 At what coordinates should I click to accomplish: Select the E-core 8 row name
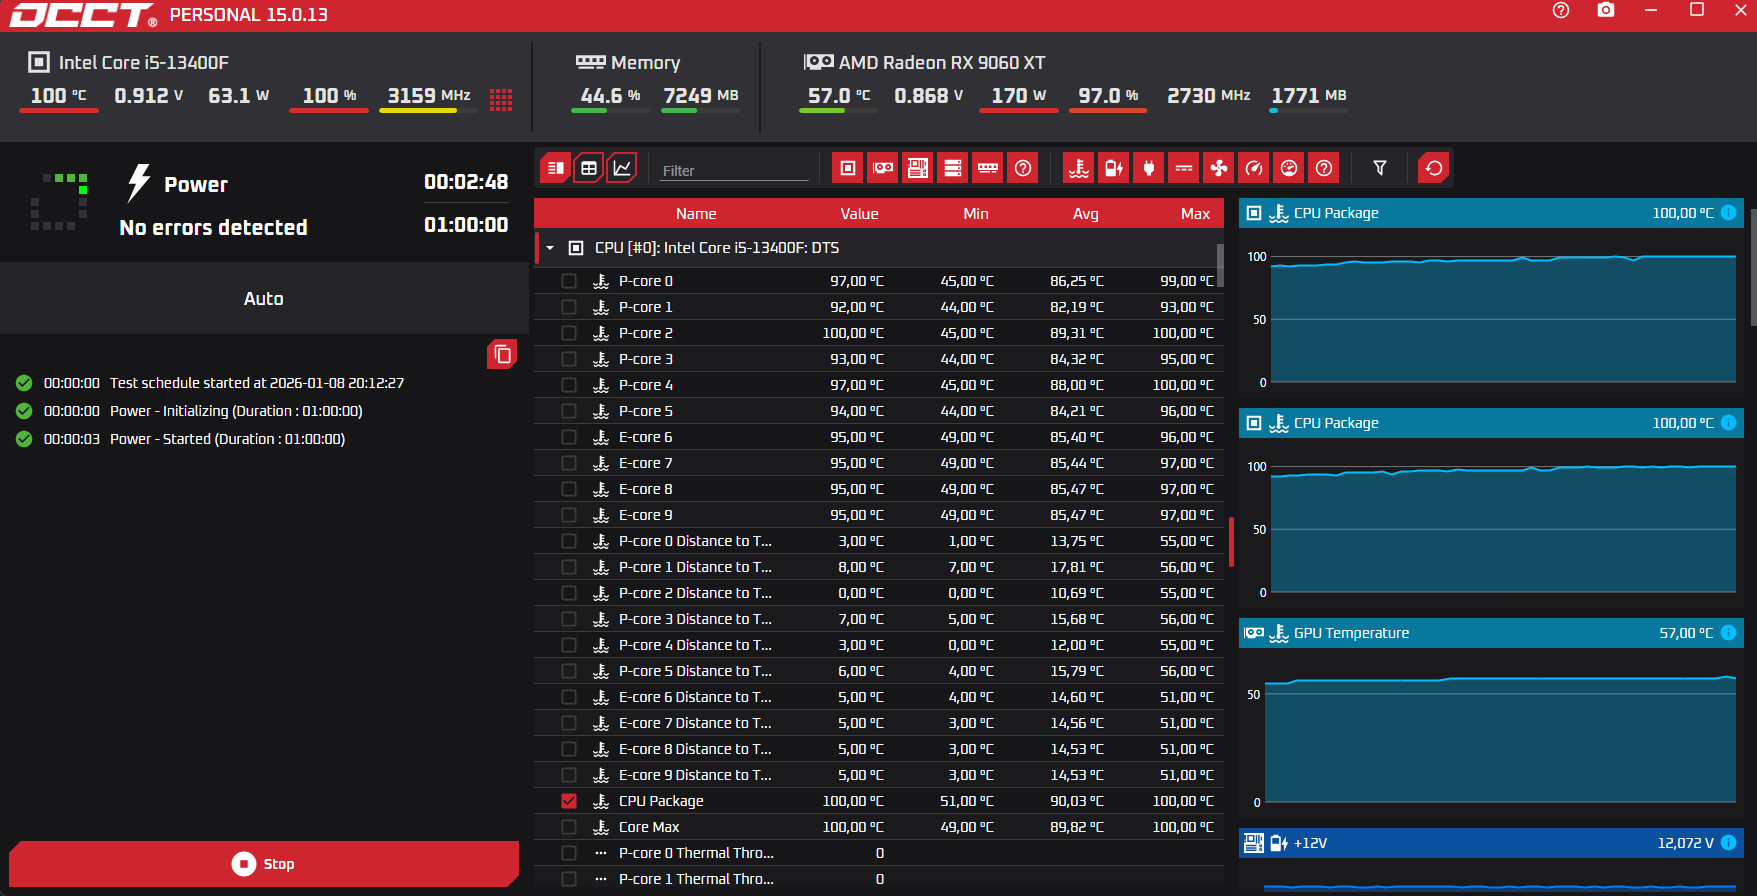[646, 489]
